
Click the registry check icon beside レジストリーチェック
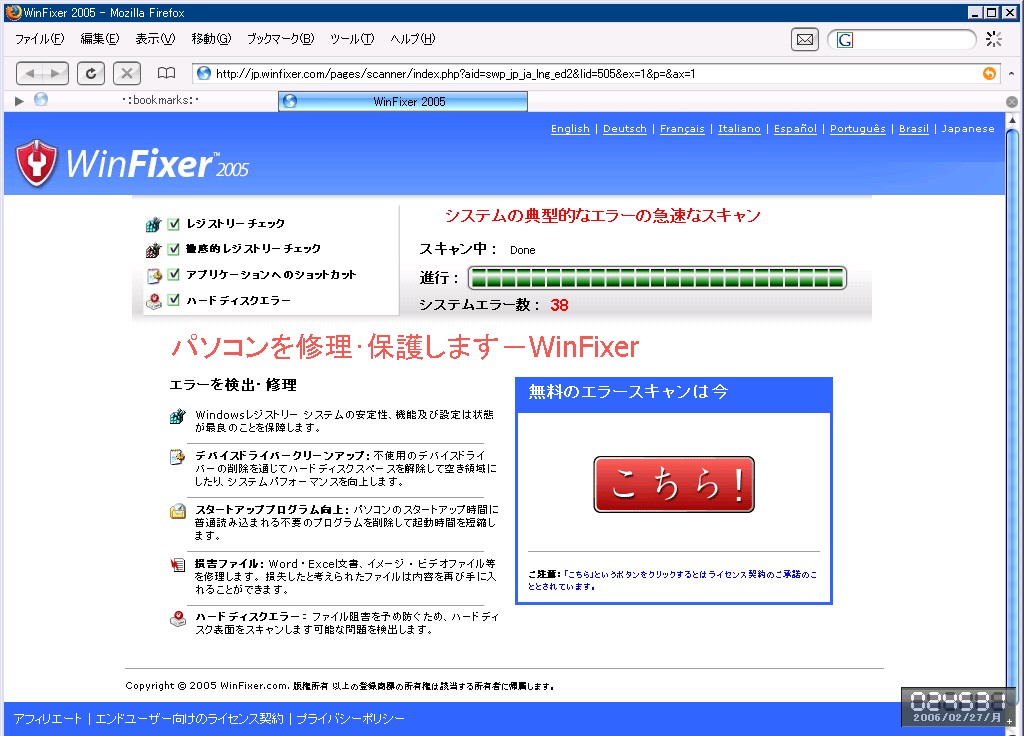tap(153, 225)
